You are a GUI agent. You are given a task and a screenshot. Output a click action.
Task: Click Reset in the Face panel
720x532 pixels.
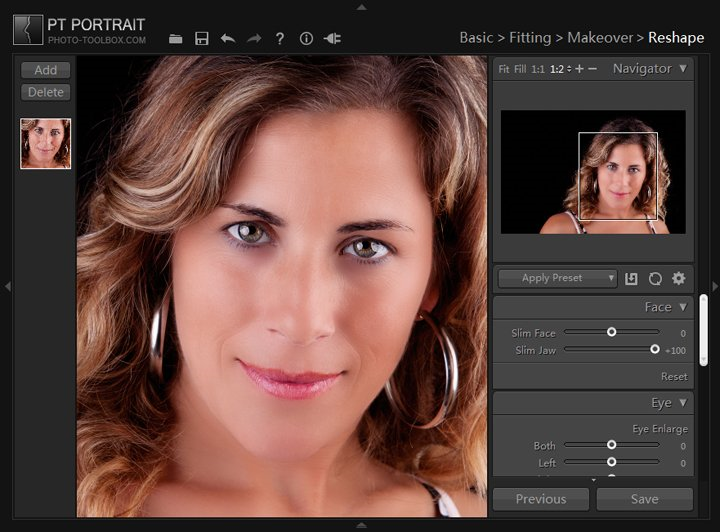[674, 377]
